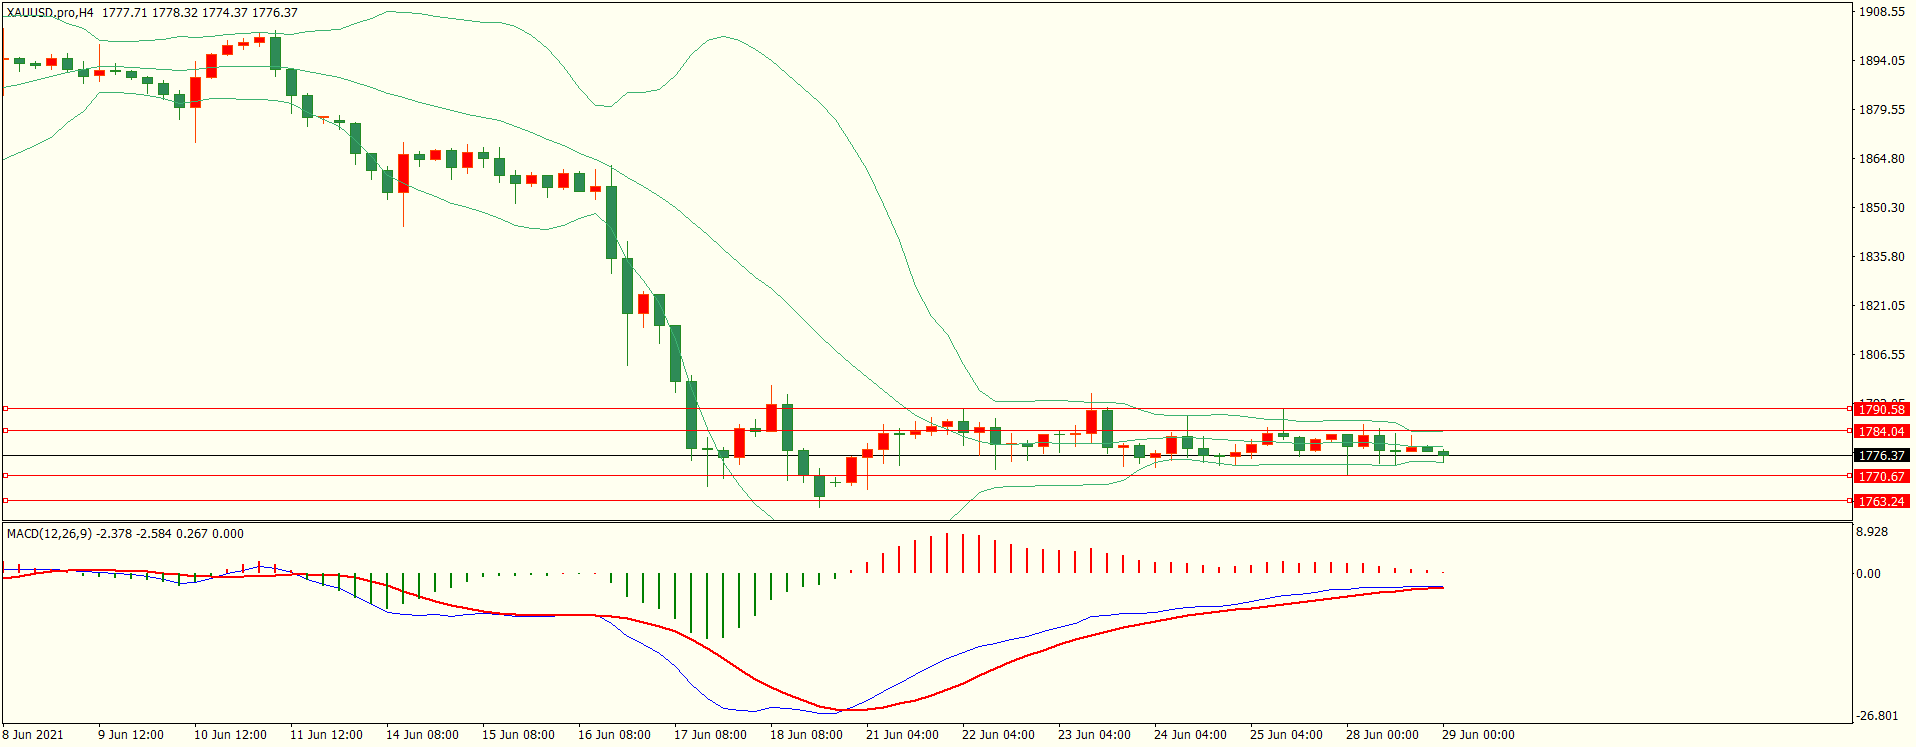
Task: Click the 1908.55 price axis label
Action: [1881, 12]
